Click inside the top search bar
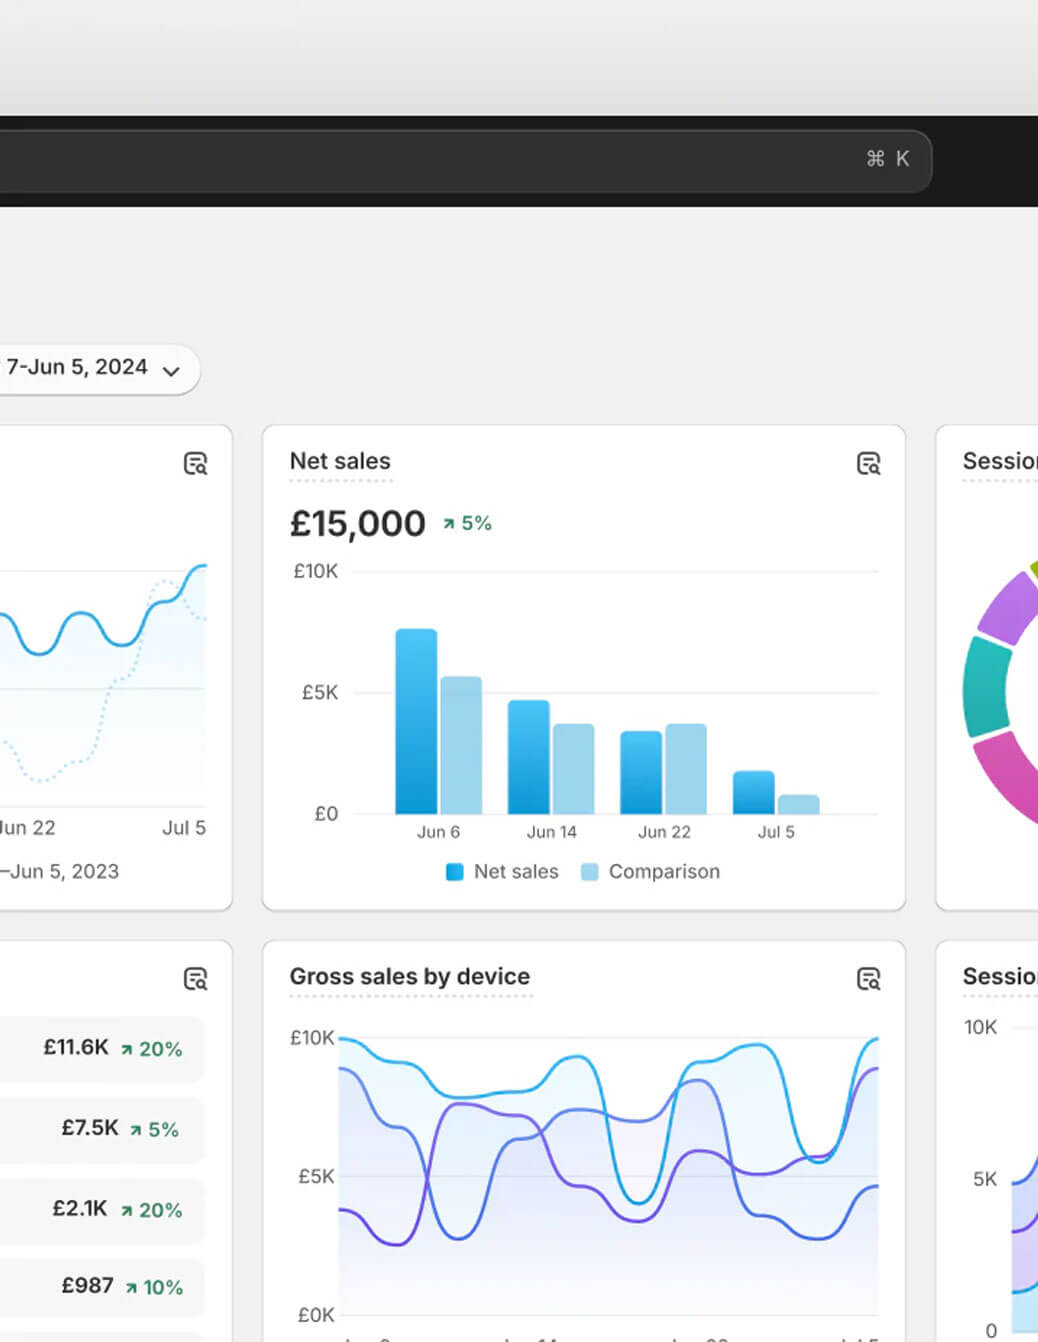The width and height of the screenshot is (1038, 1342). pos(450,158)
